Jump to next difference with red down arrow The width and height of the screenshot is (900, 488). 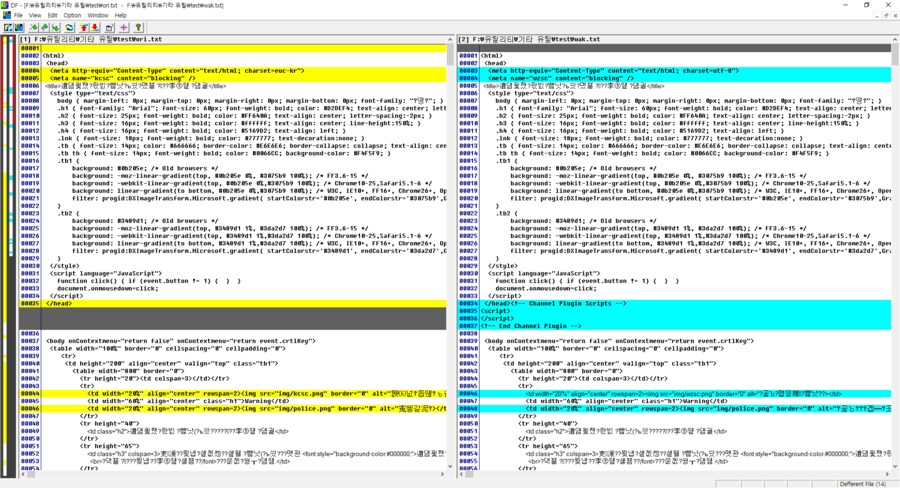point(95,27)
